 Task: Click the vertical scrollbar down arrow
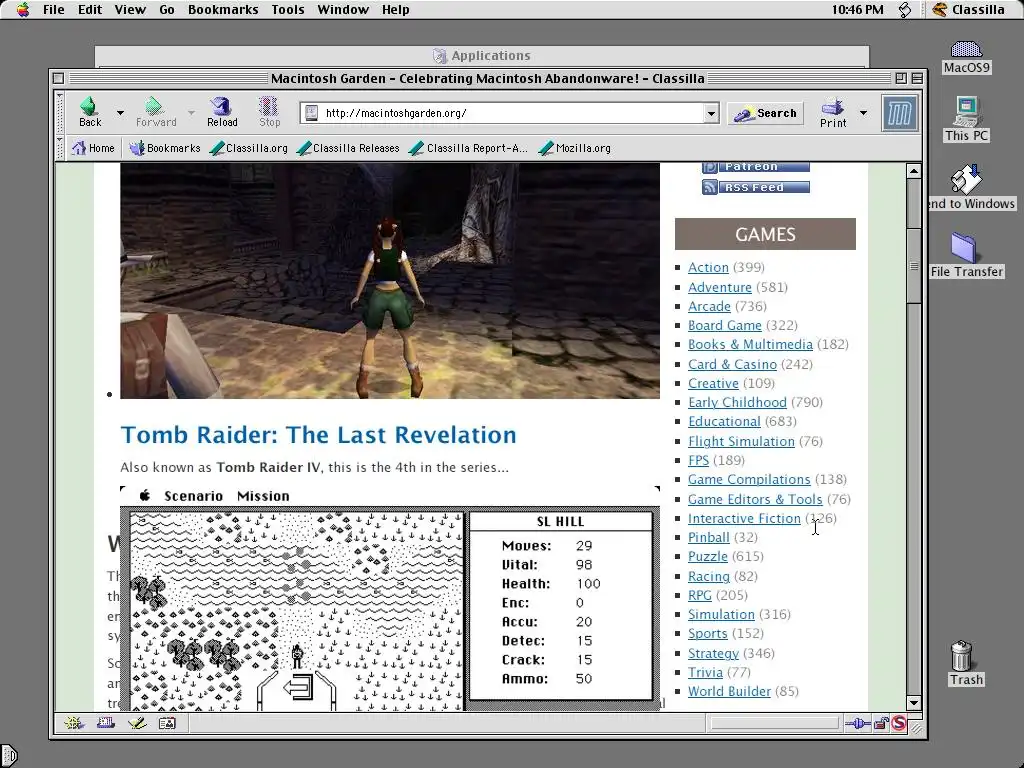(x=914, y=703)
